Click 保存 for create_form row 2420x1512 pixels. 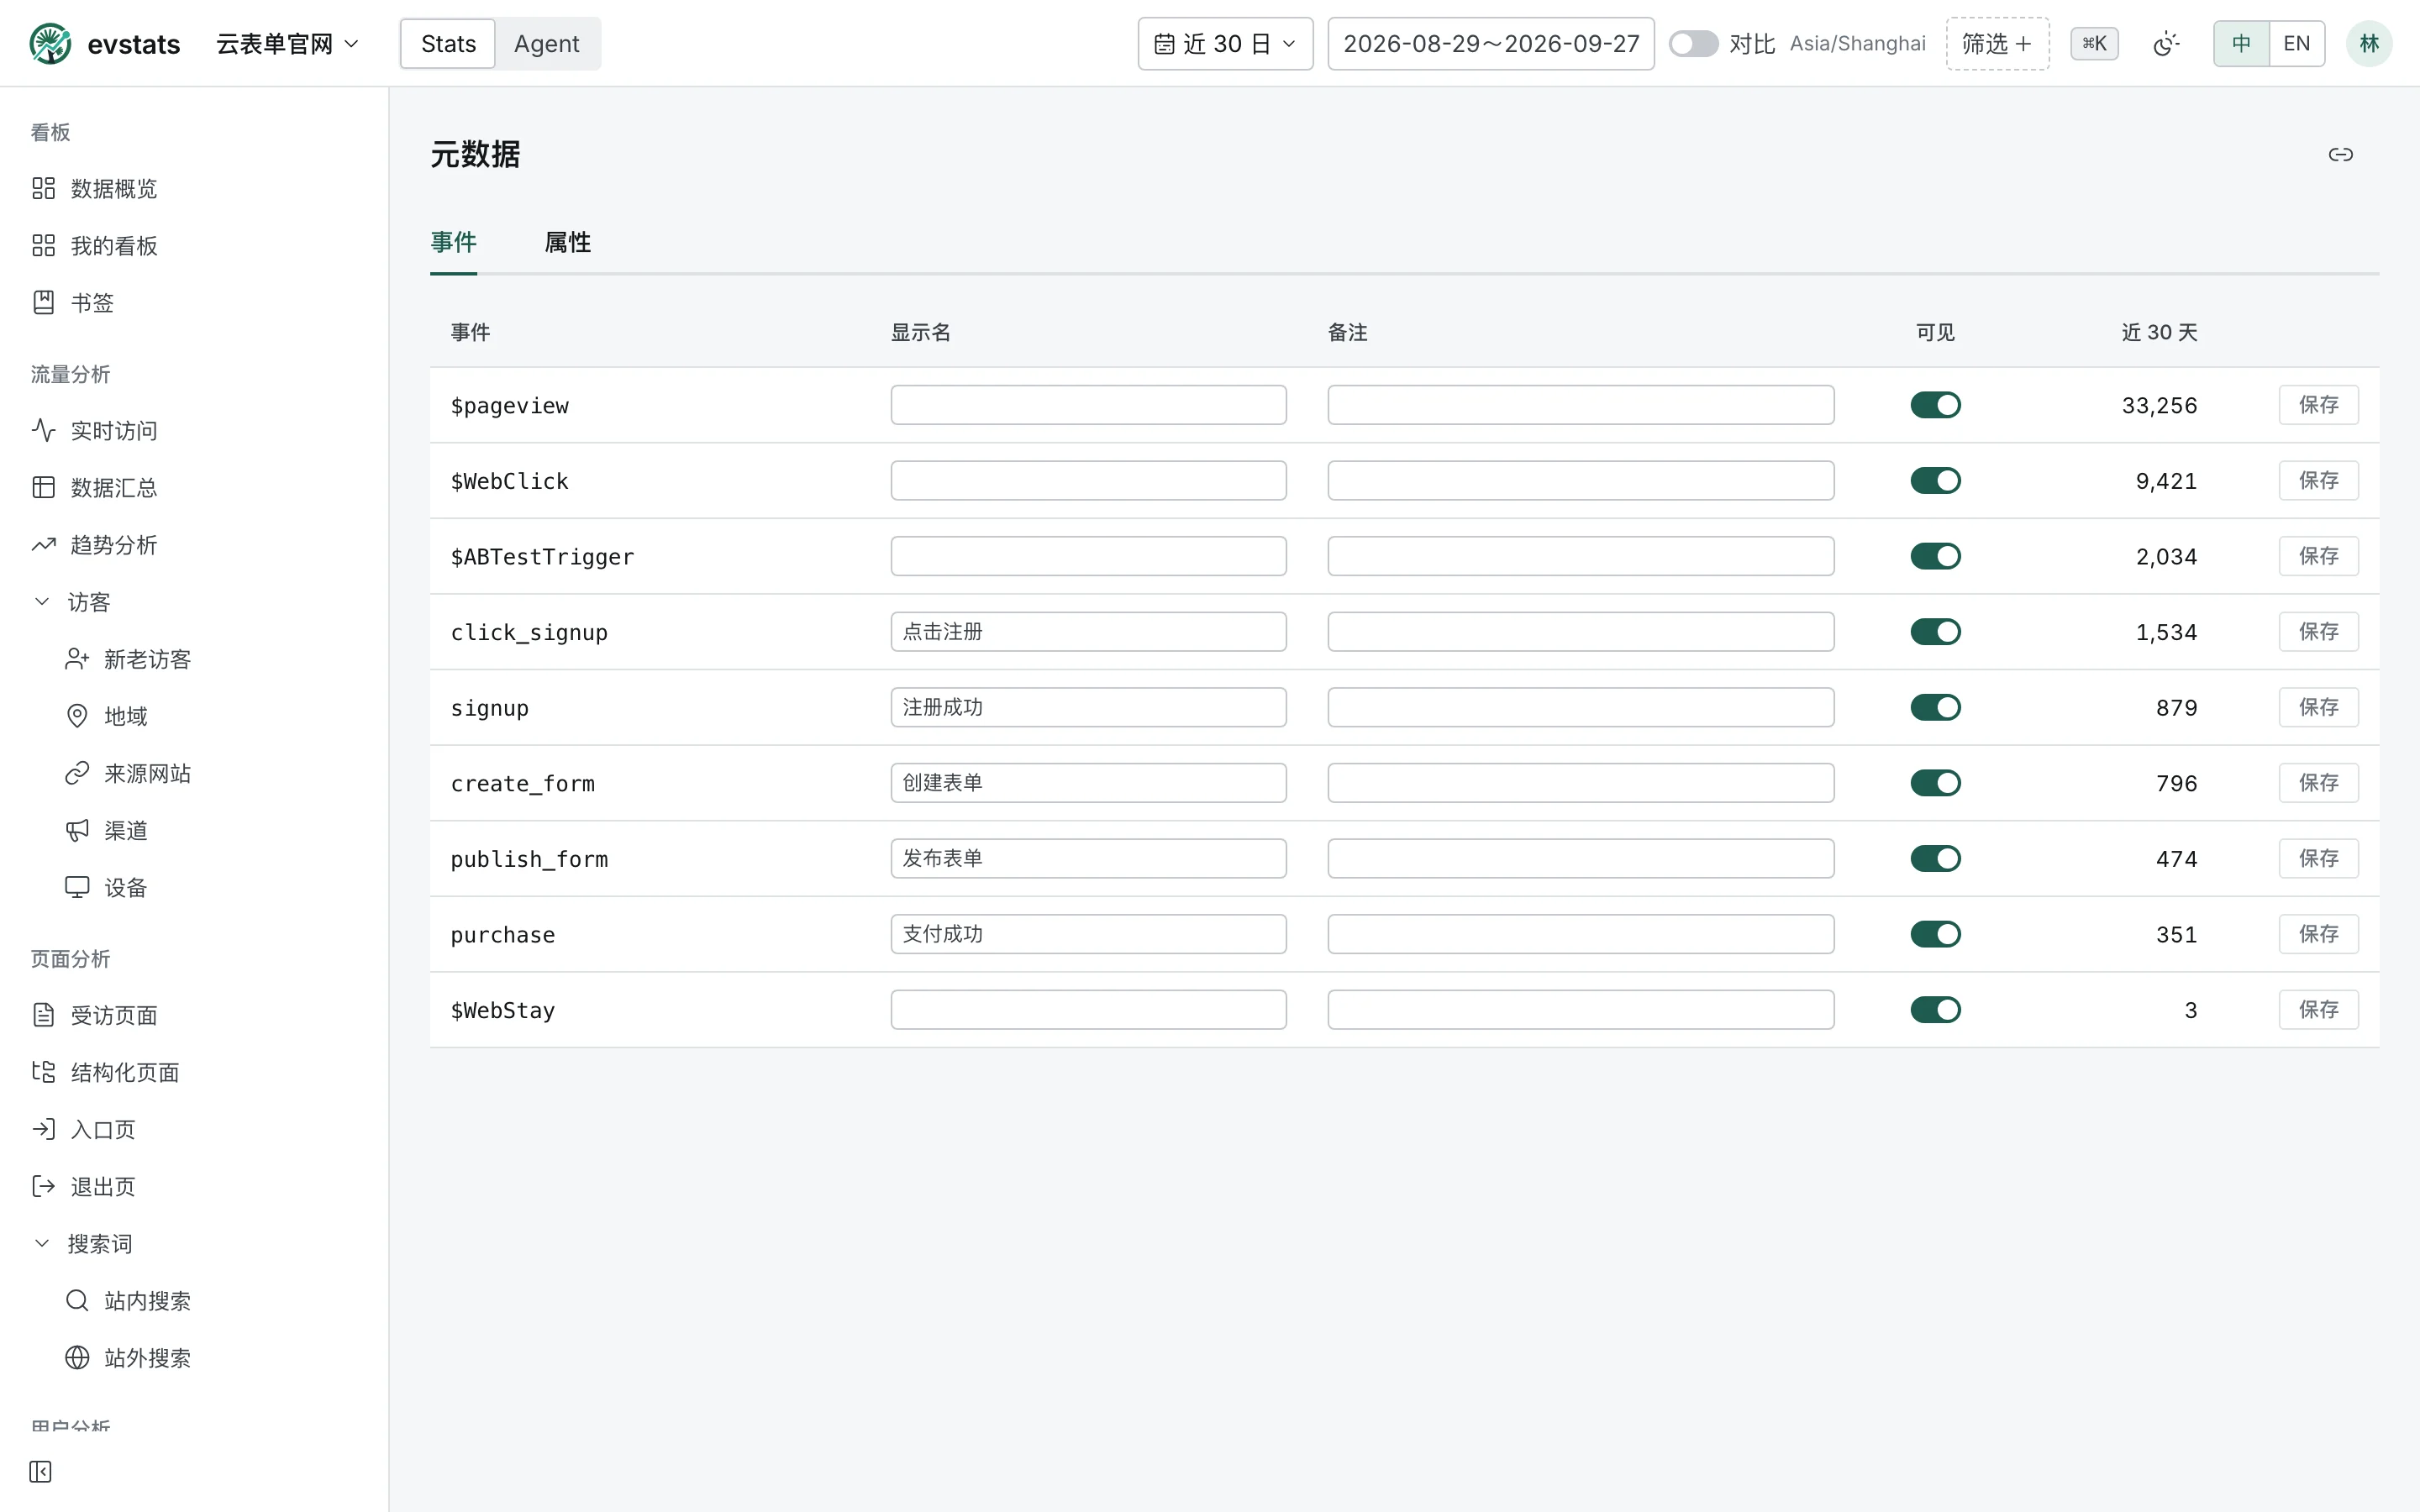[x=2318, y=783]
